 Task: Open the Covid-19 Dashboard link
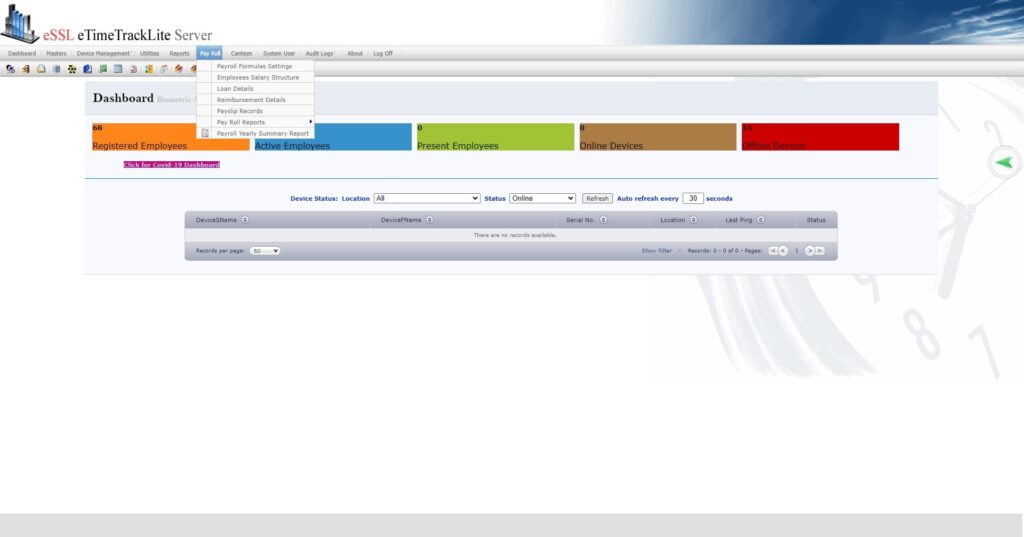tap(172, 165)
